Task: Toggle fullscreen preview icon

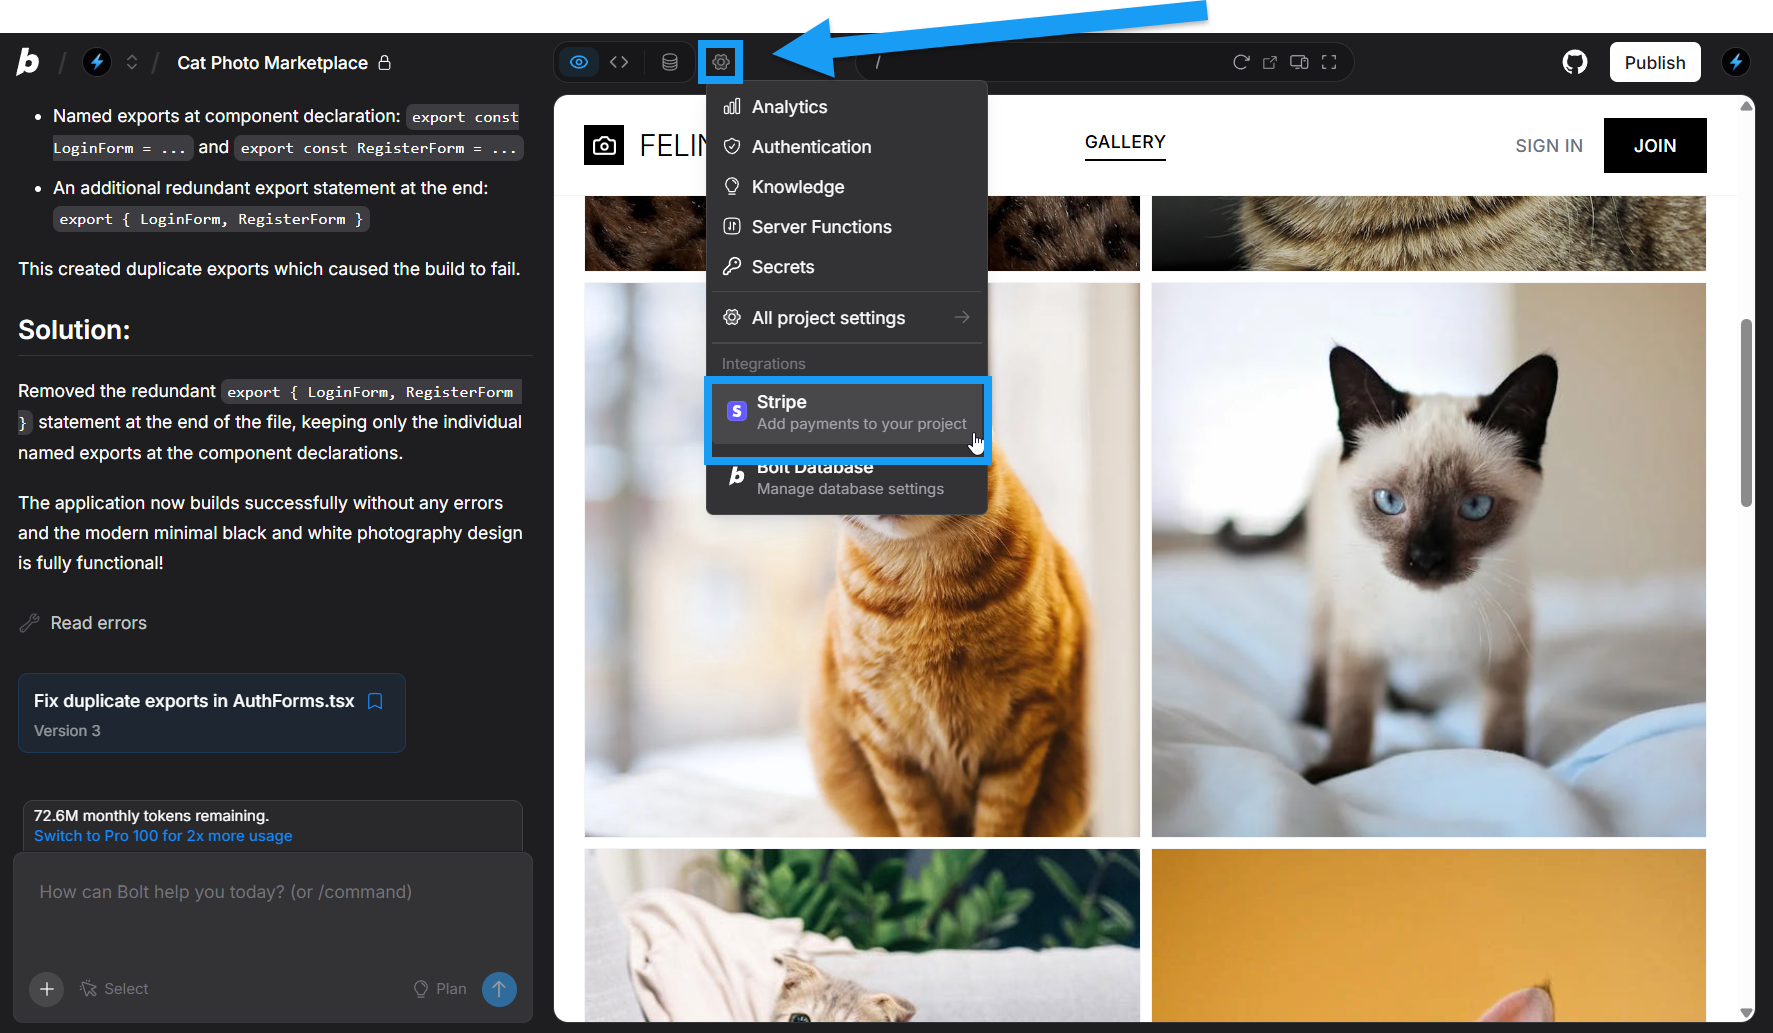Action: click(1329, 62)
